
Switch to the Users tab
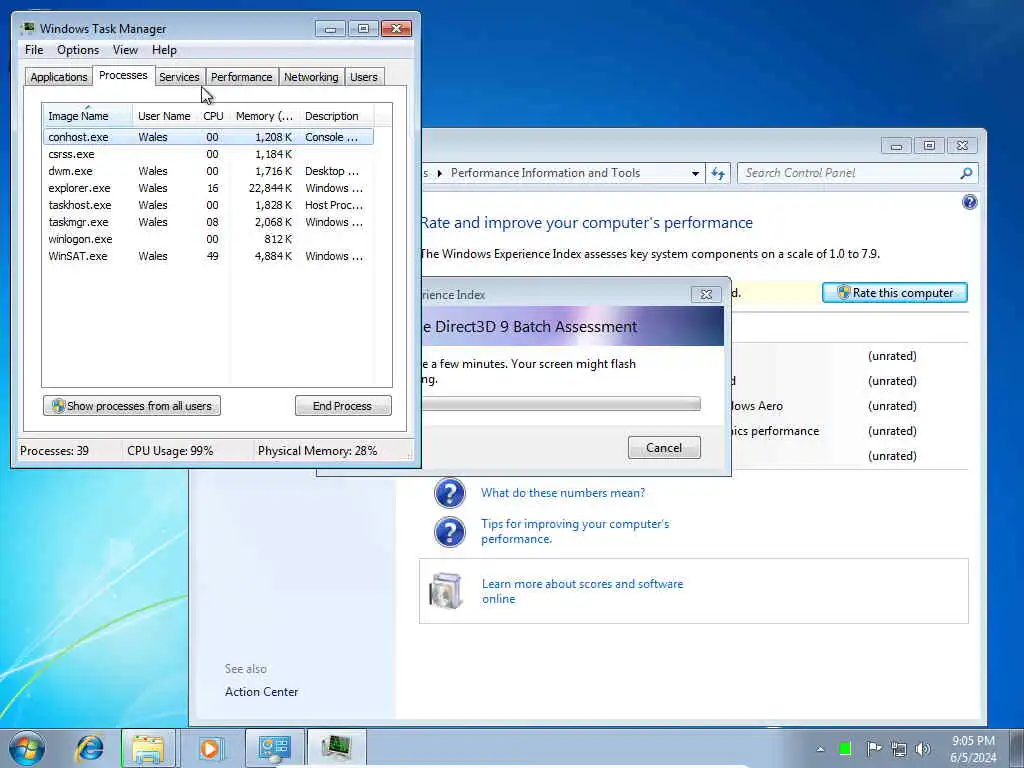[x=363, y=77]
